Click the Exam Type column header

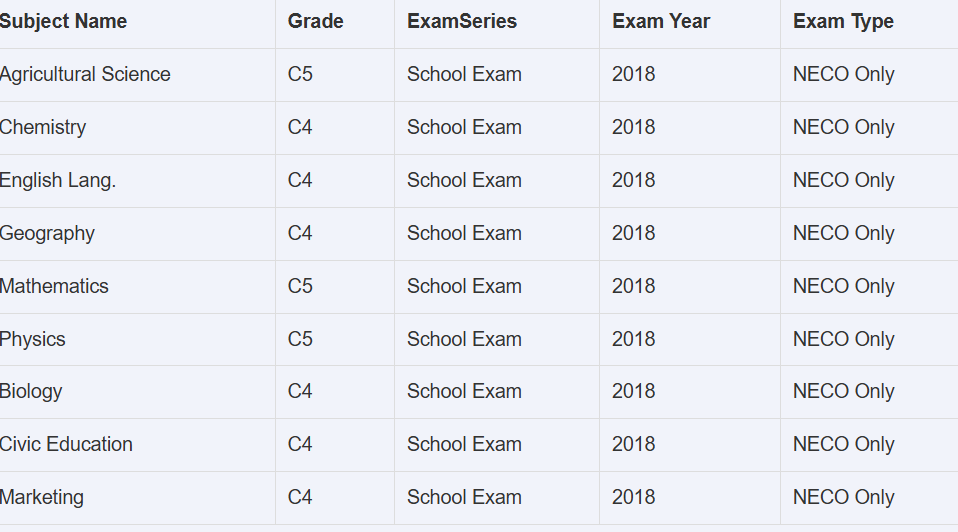tap(843, 21)
